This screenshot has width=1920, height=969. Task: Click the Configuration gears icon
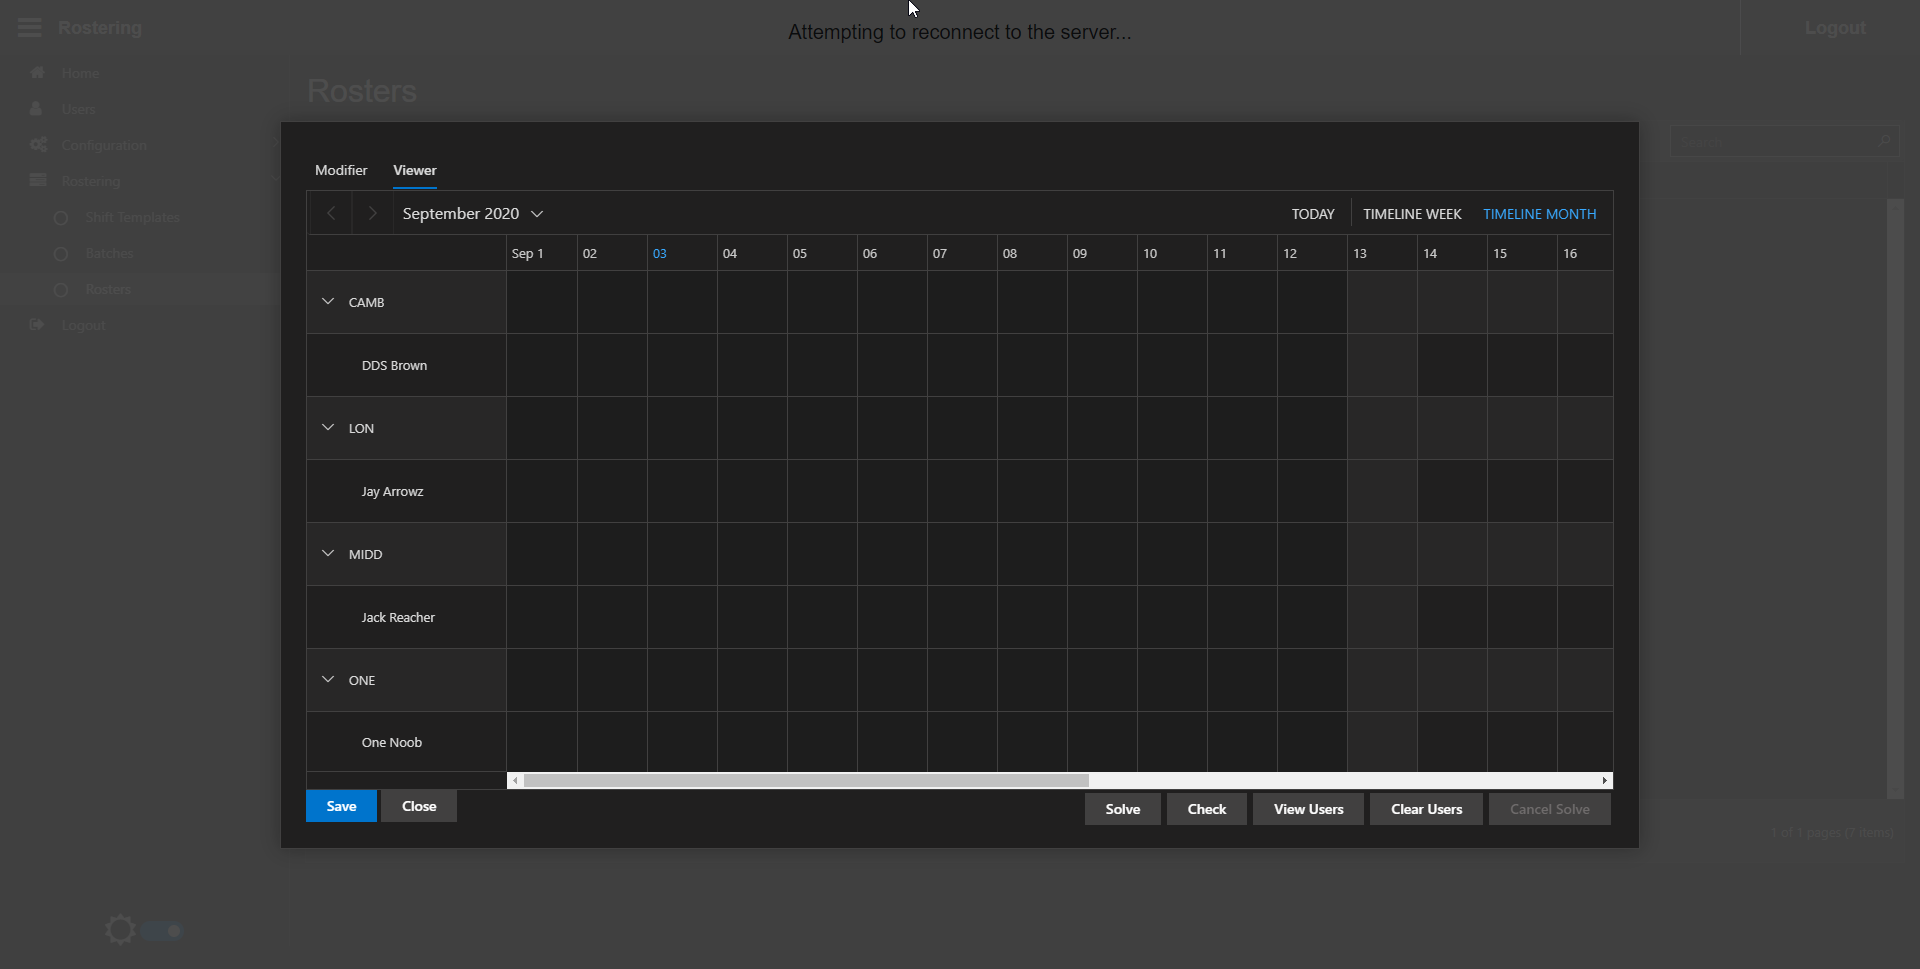tap(39, 145)
